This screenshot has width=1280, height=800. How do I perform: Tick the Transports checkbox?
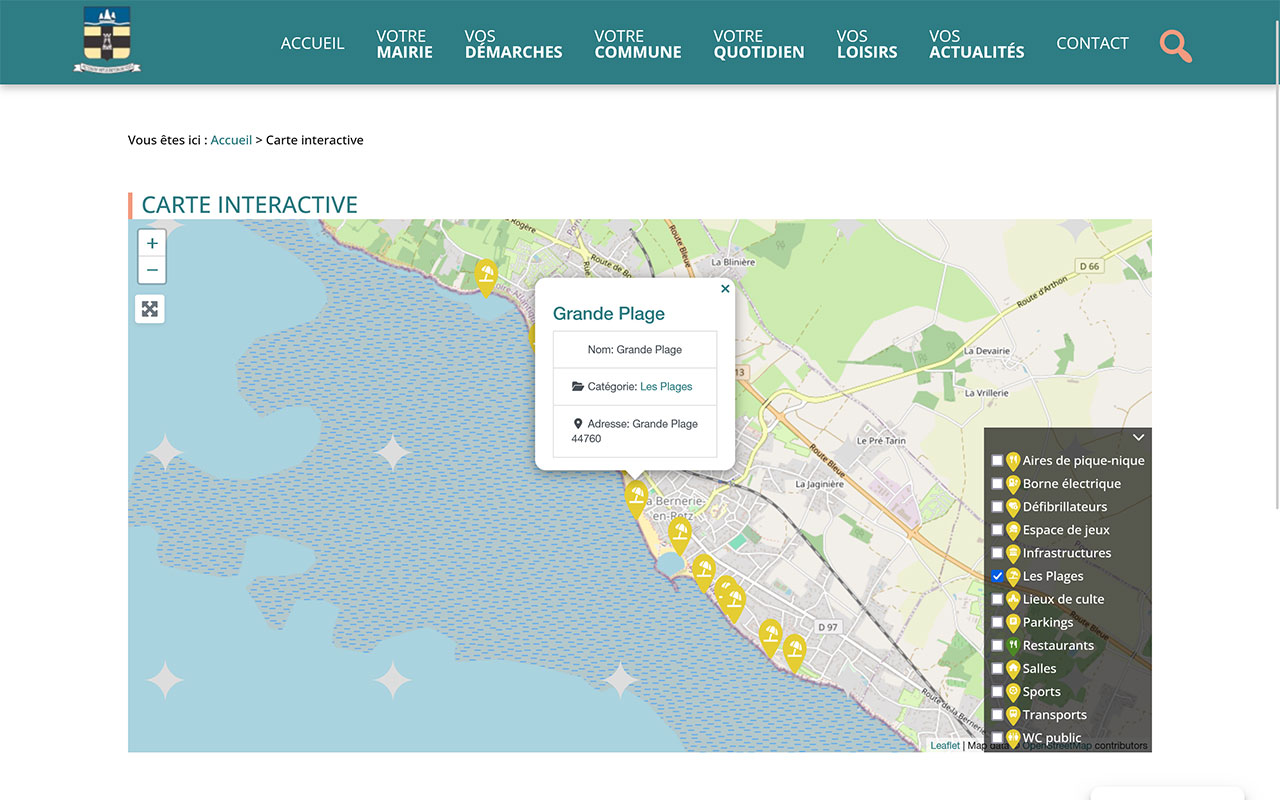coord(997,715)
